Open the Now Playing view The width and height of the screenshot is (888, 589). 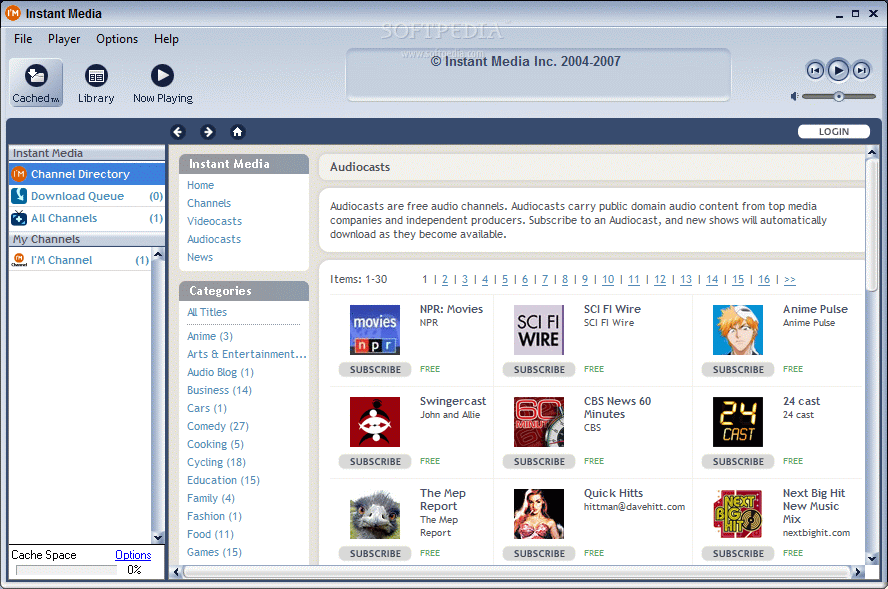pos(163,83)
